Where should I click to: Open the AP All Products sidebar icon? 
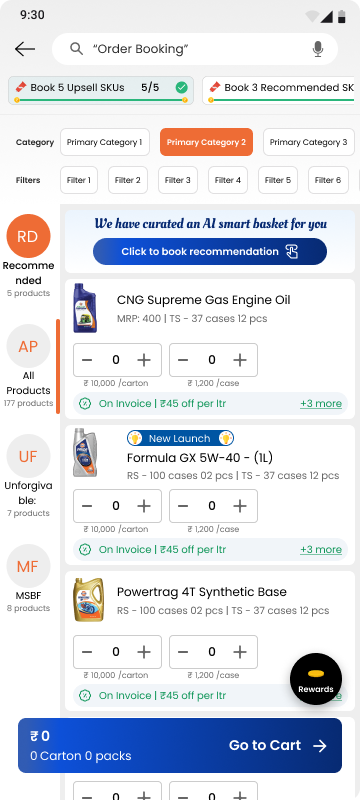pyautogui.click(x=28, y=346)
